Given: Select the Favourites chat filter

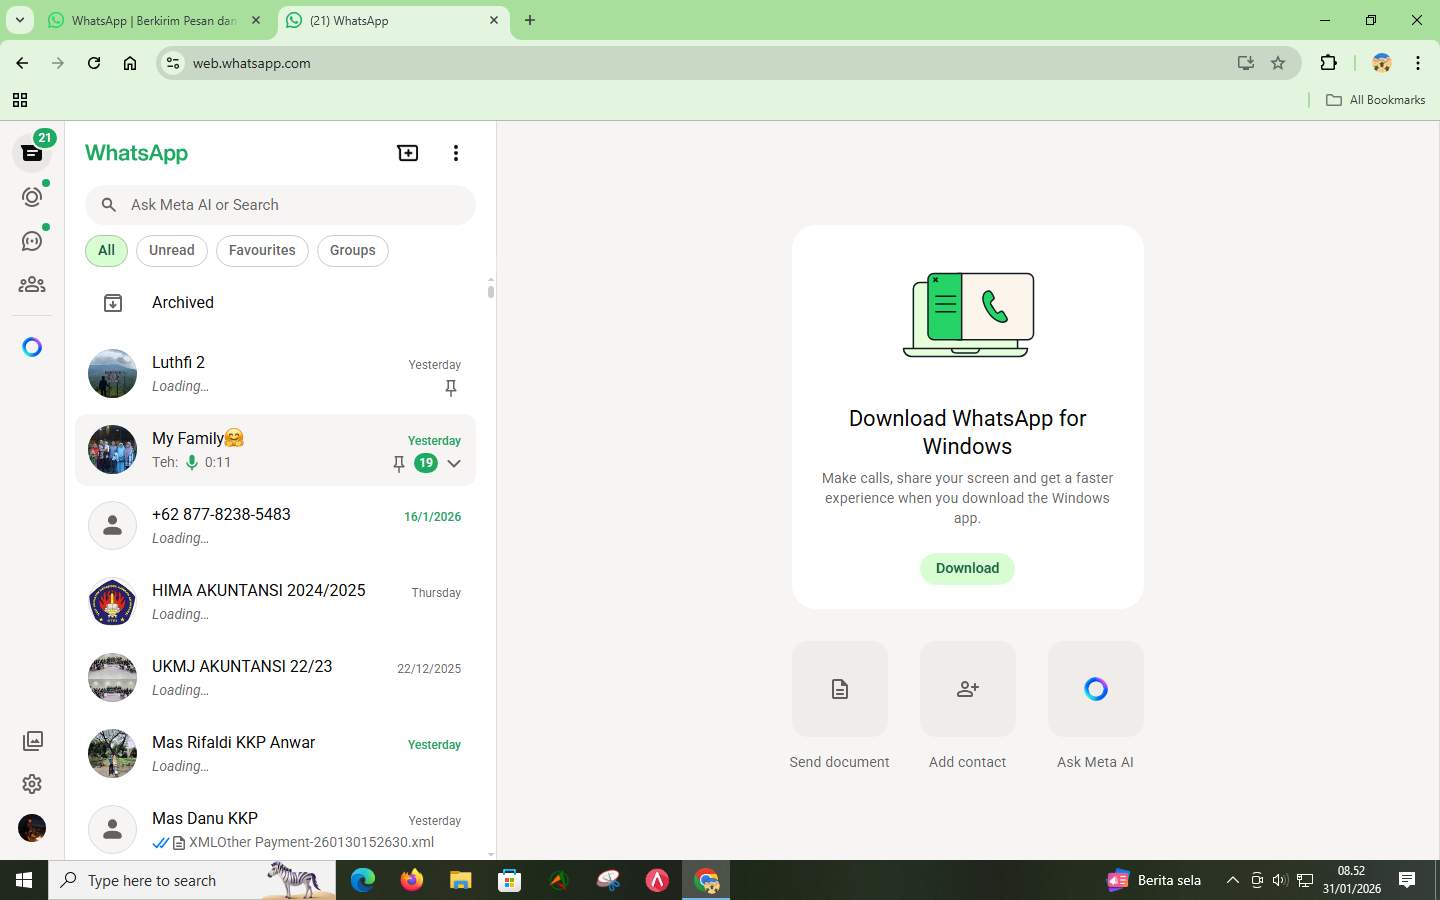Looking at the screenshot, I should pos(262,251).
